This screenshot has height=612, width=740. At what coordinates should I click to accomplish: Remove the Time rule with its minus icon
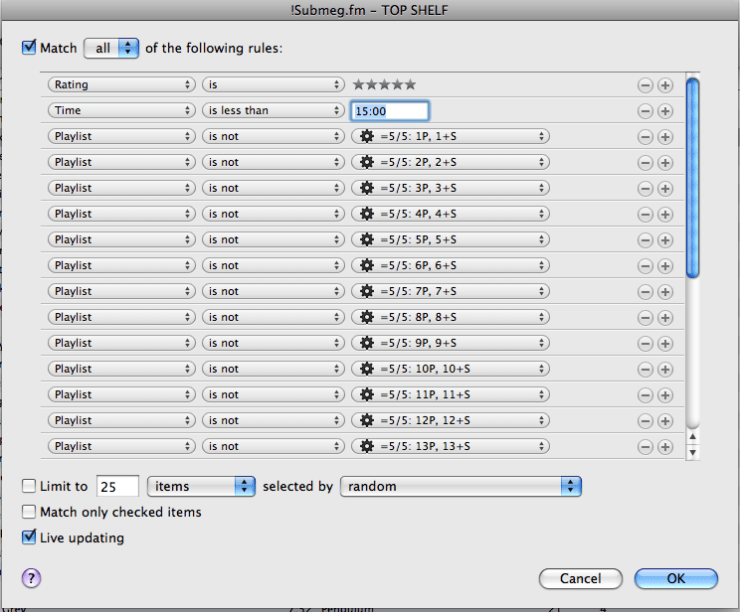646,111
